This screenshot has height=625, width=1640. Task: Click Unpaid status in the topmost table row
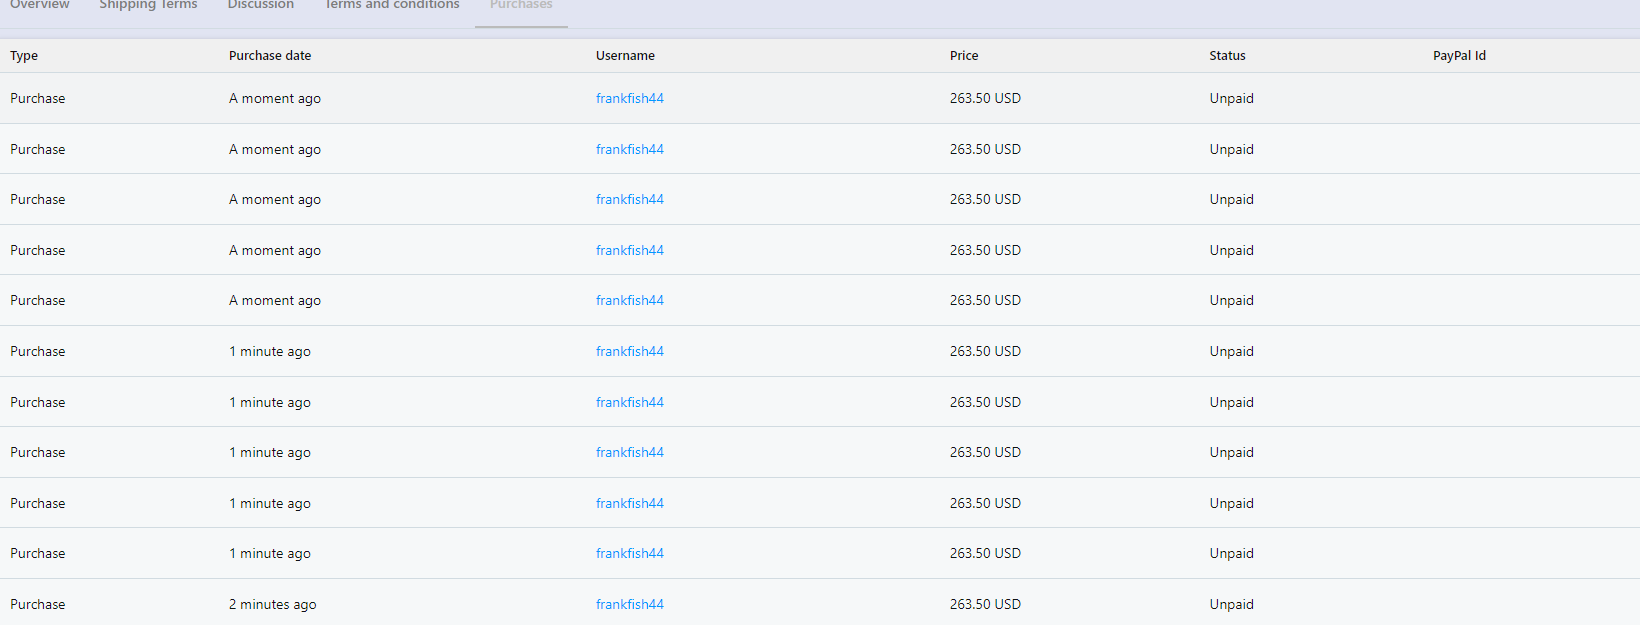point(1231,98)
